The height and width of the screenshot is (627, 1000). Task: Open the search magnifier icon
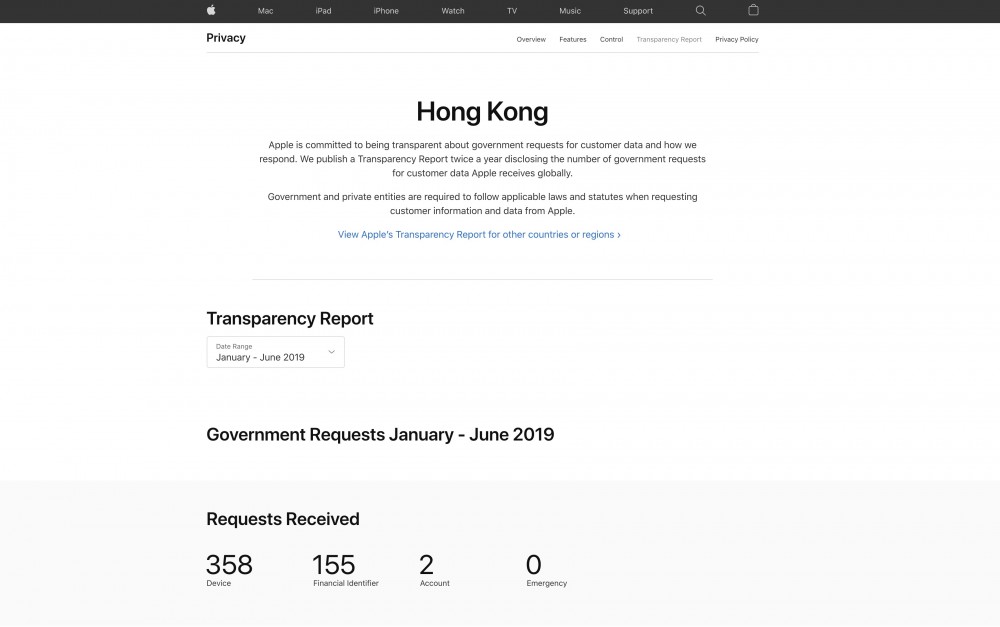pos(700,11)
